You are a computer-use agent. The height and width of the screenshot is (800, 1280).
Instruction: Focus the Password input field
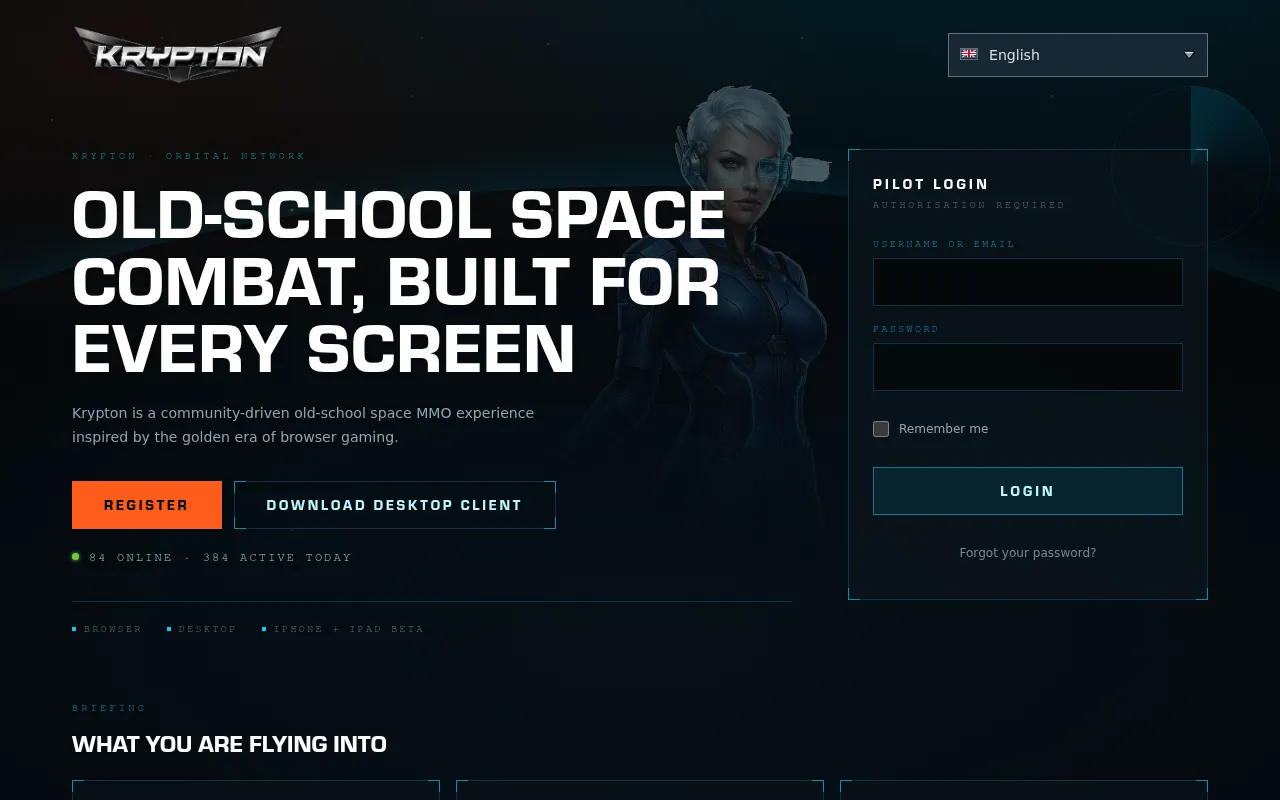pyautogui.click(x=1027, y=367)
